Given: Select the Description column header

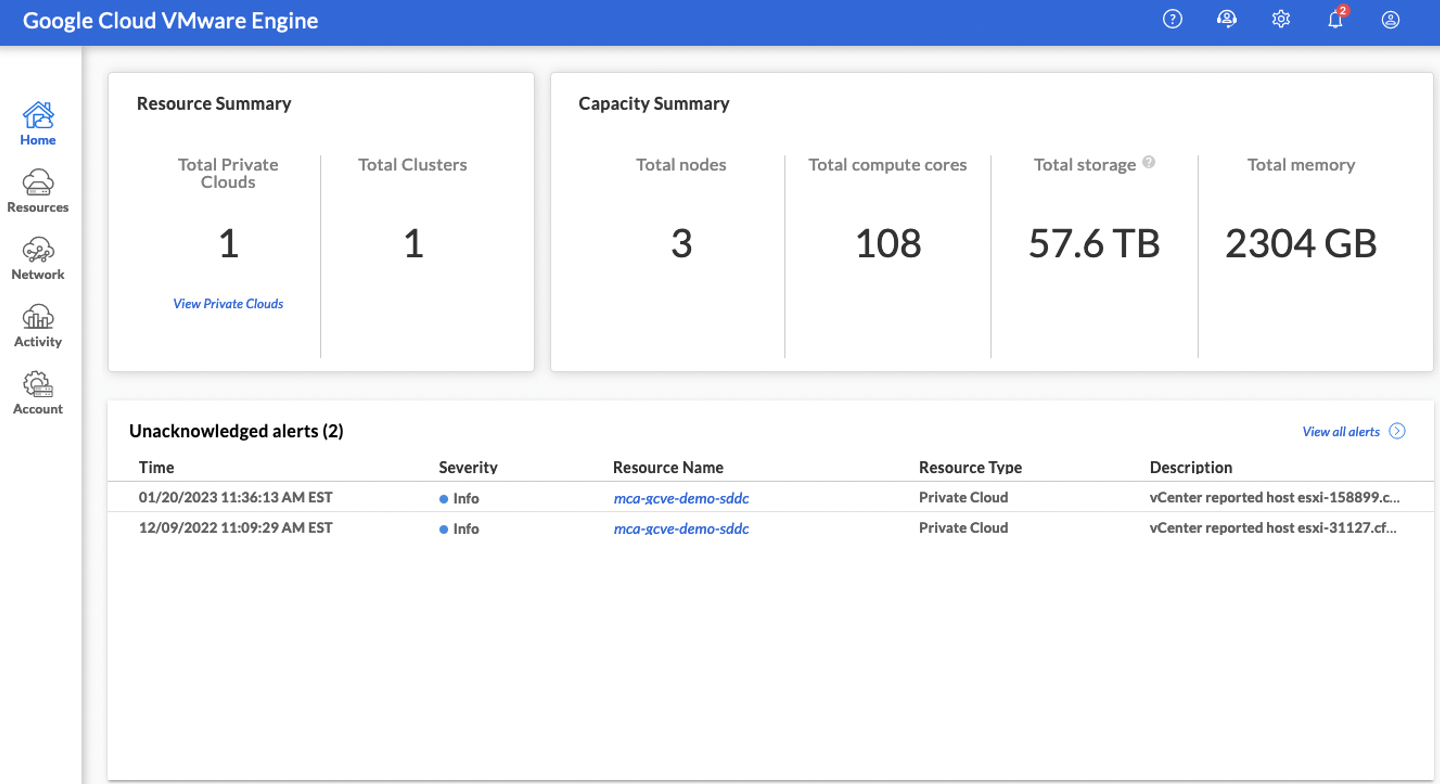Looking at the screenshot, I should pyautogui.click(x=1191, y=467).
